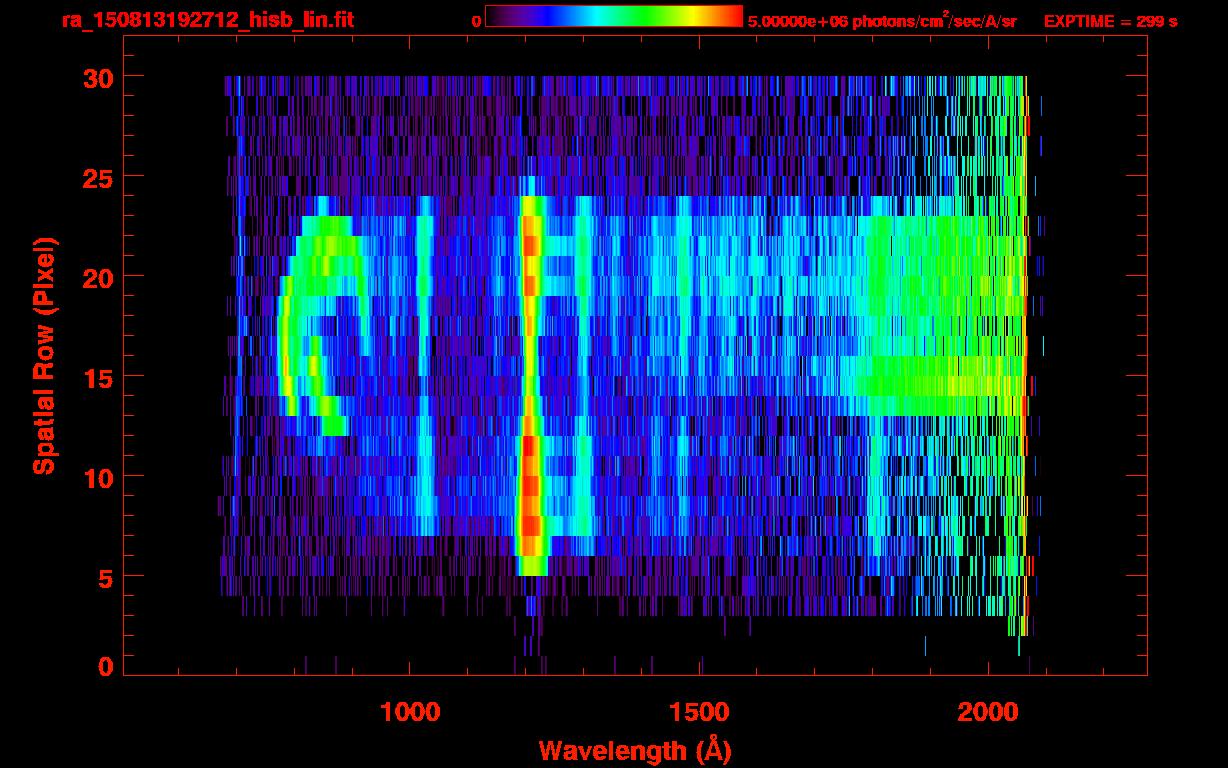Click the 2000 wavelength tick label
The image size is (1228, 768).
pyautogui.click(x=988, y=711)
